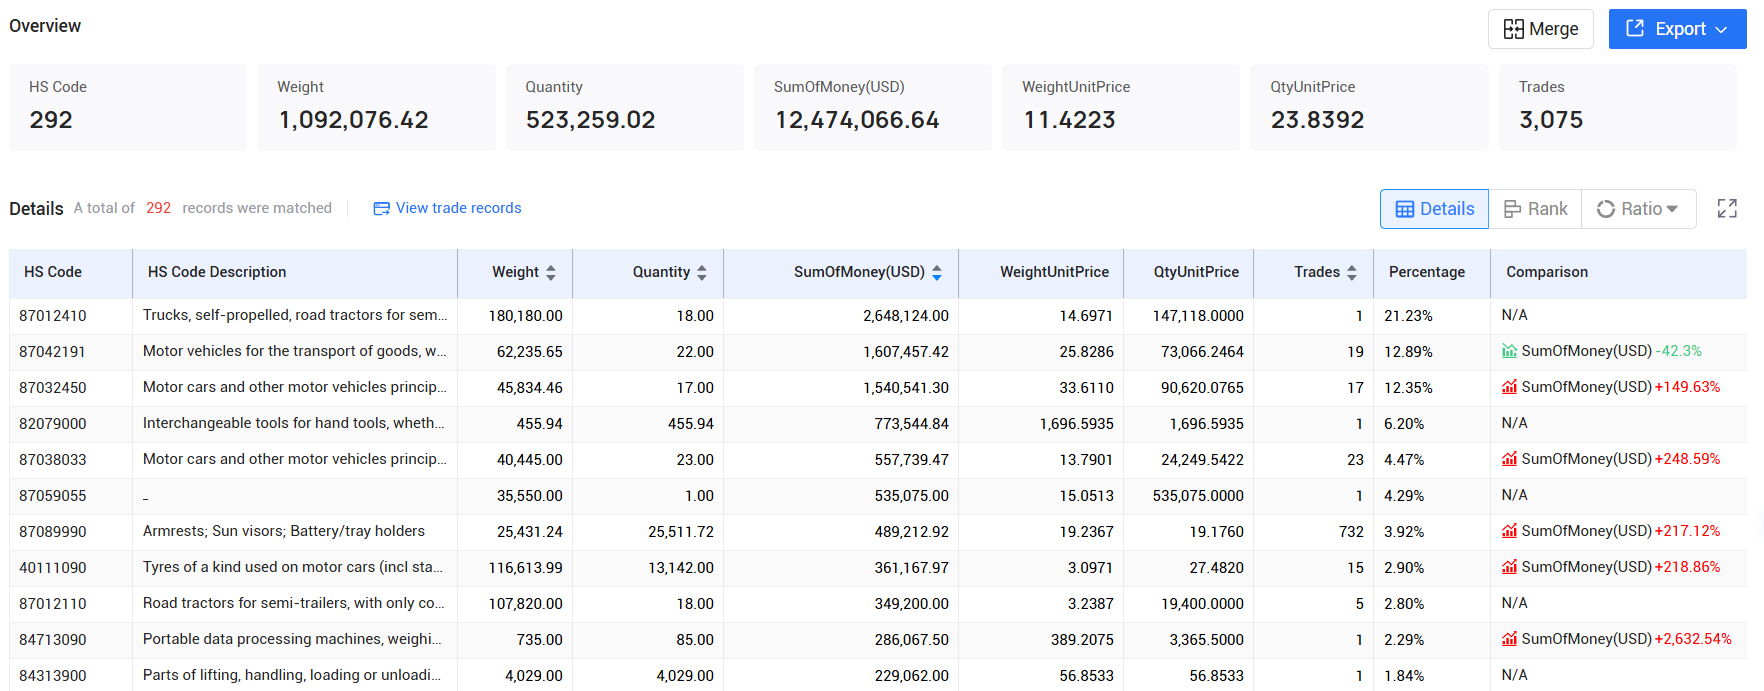Click HS code 84313900
This screenshot has height=691, width=1764.
point(53,676)
